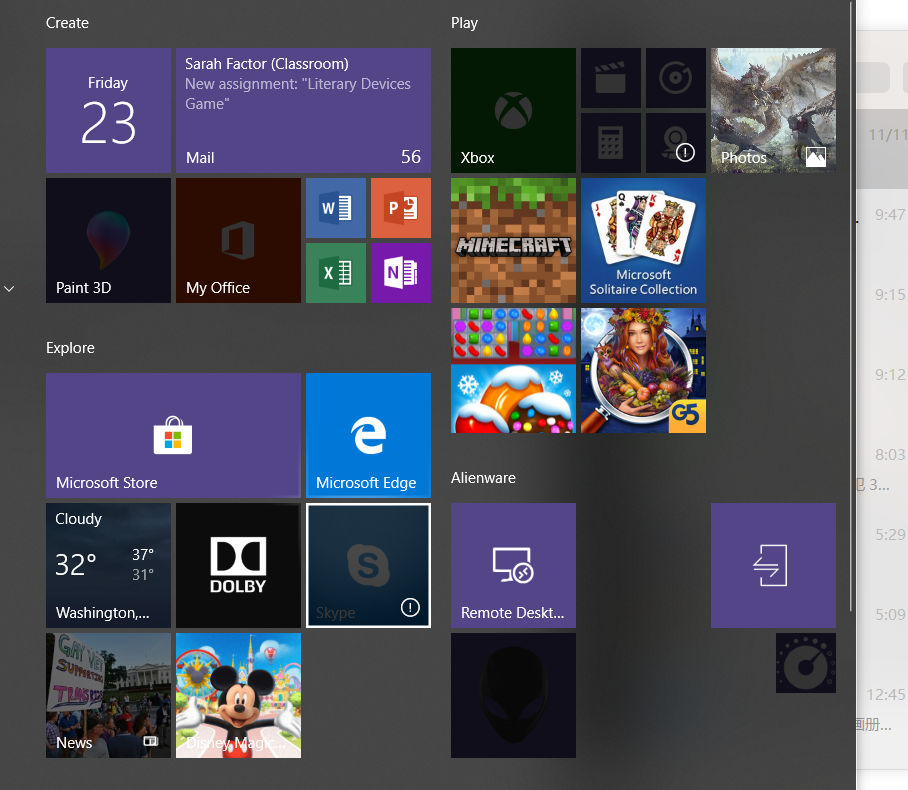Expand the chevron at left edge

tap(9, 288)
